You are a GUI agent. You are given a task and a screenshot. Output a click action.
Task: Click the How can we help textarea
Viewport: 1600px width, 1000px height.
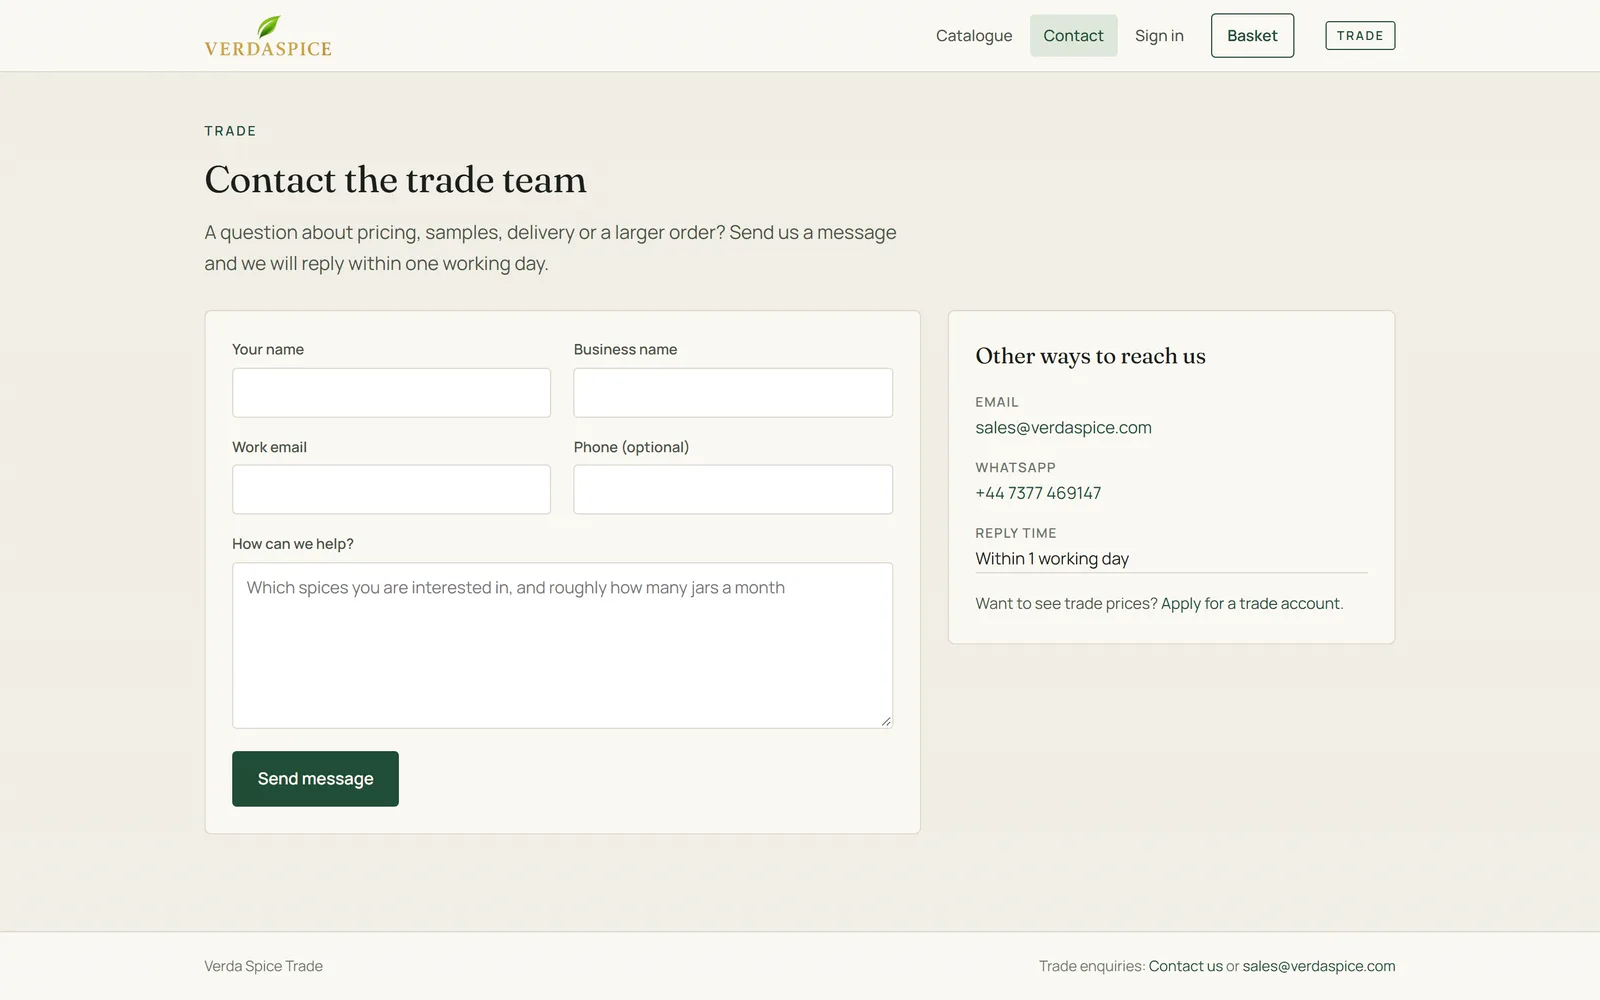tap(562, 646)
